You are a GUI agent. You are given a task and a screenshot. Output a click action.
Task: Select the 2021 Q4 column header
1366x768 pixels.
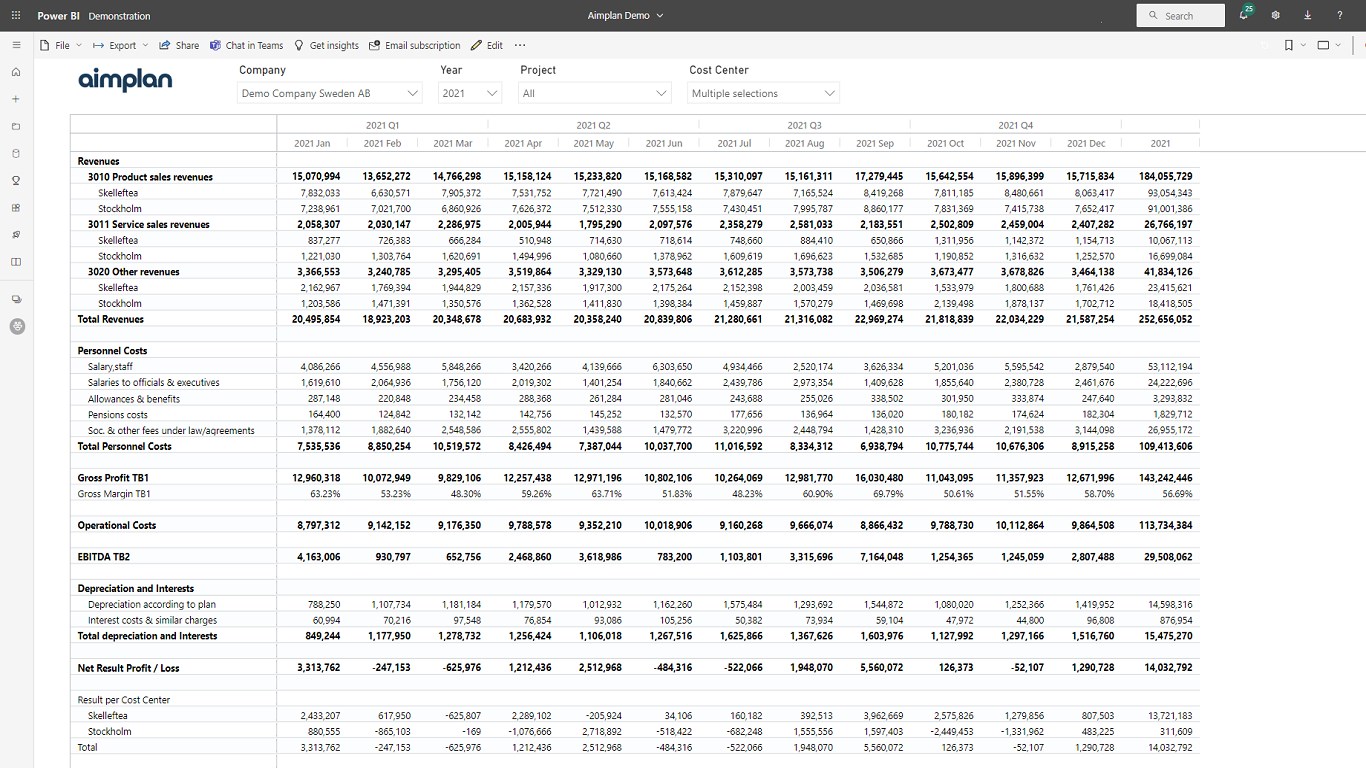[x=1015, y=125]
